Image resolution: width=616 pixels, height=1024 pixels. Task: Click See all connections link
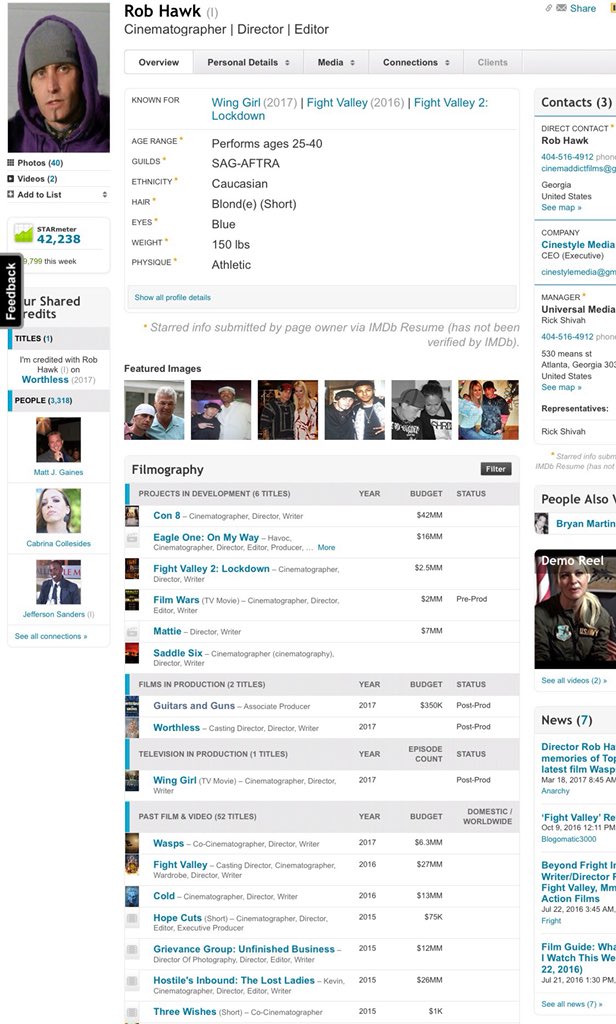[x=51, y=636]
